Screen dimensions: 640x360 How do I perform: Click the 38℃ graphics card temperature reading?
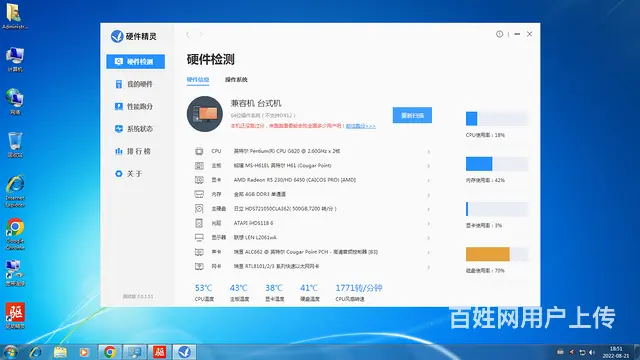tap(274, 288)
